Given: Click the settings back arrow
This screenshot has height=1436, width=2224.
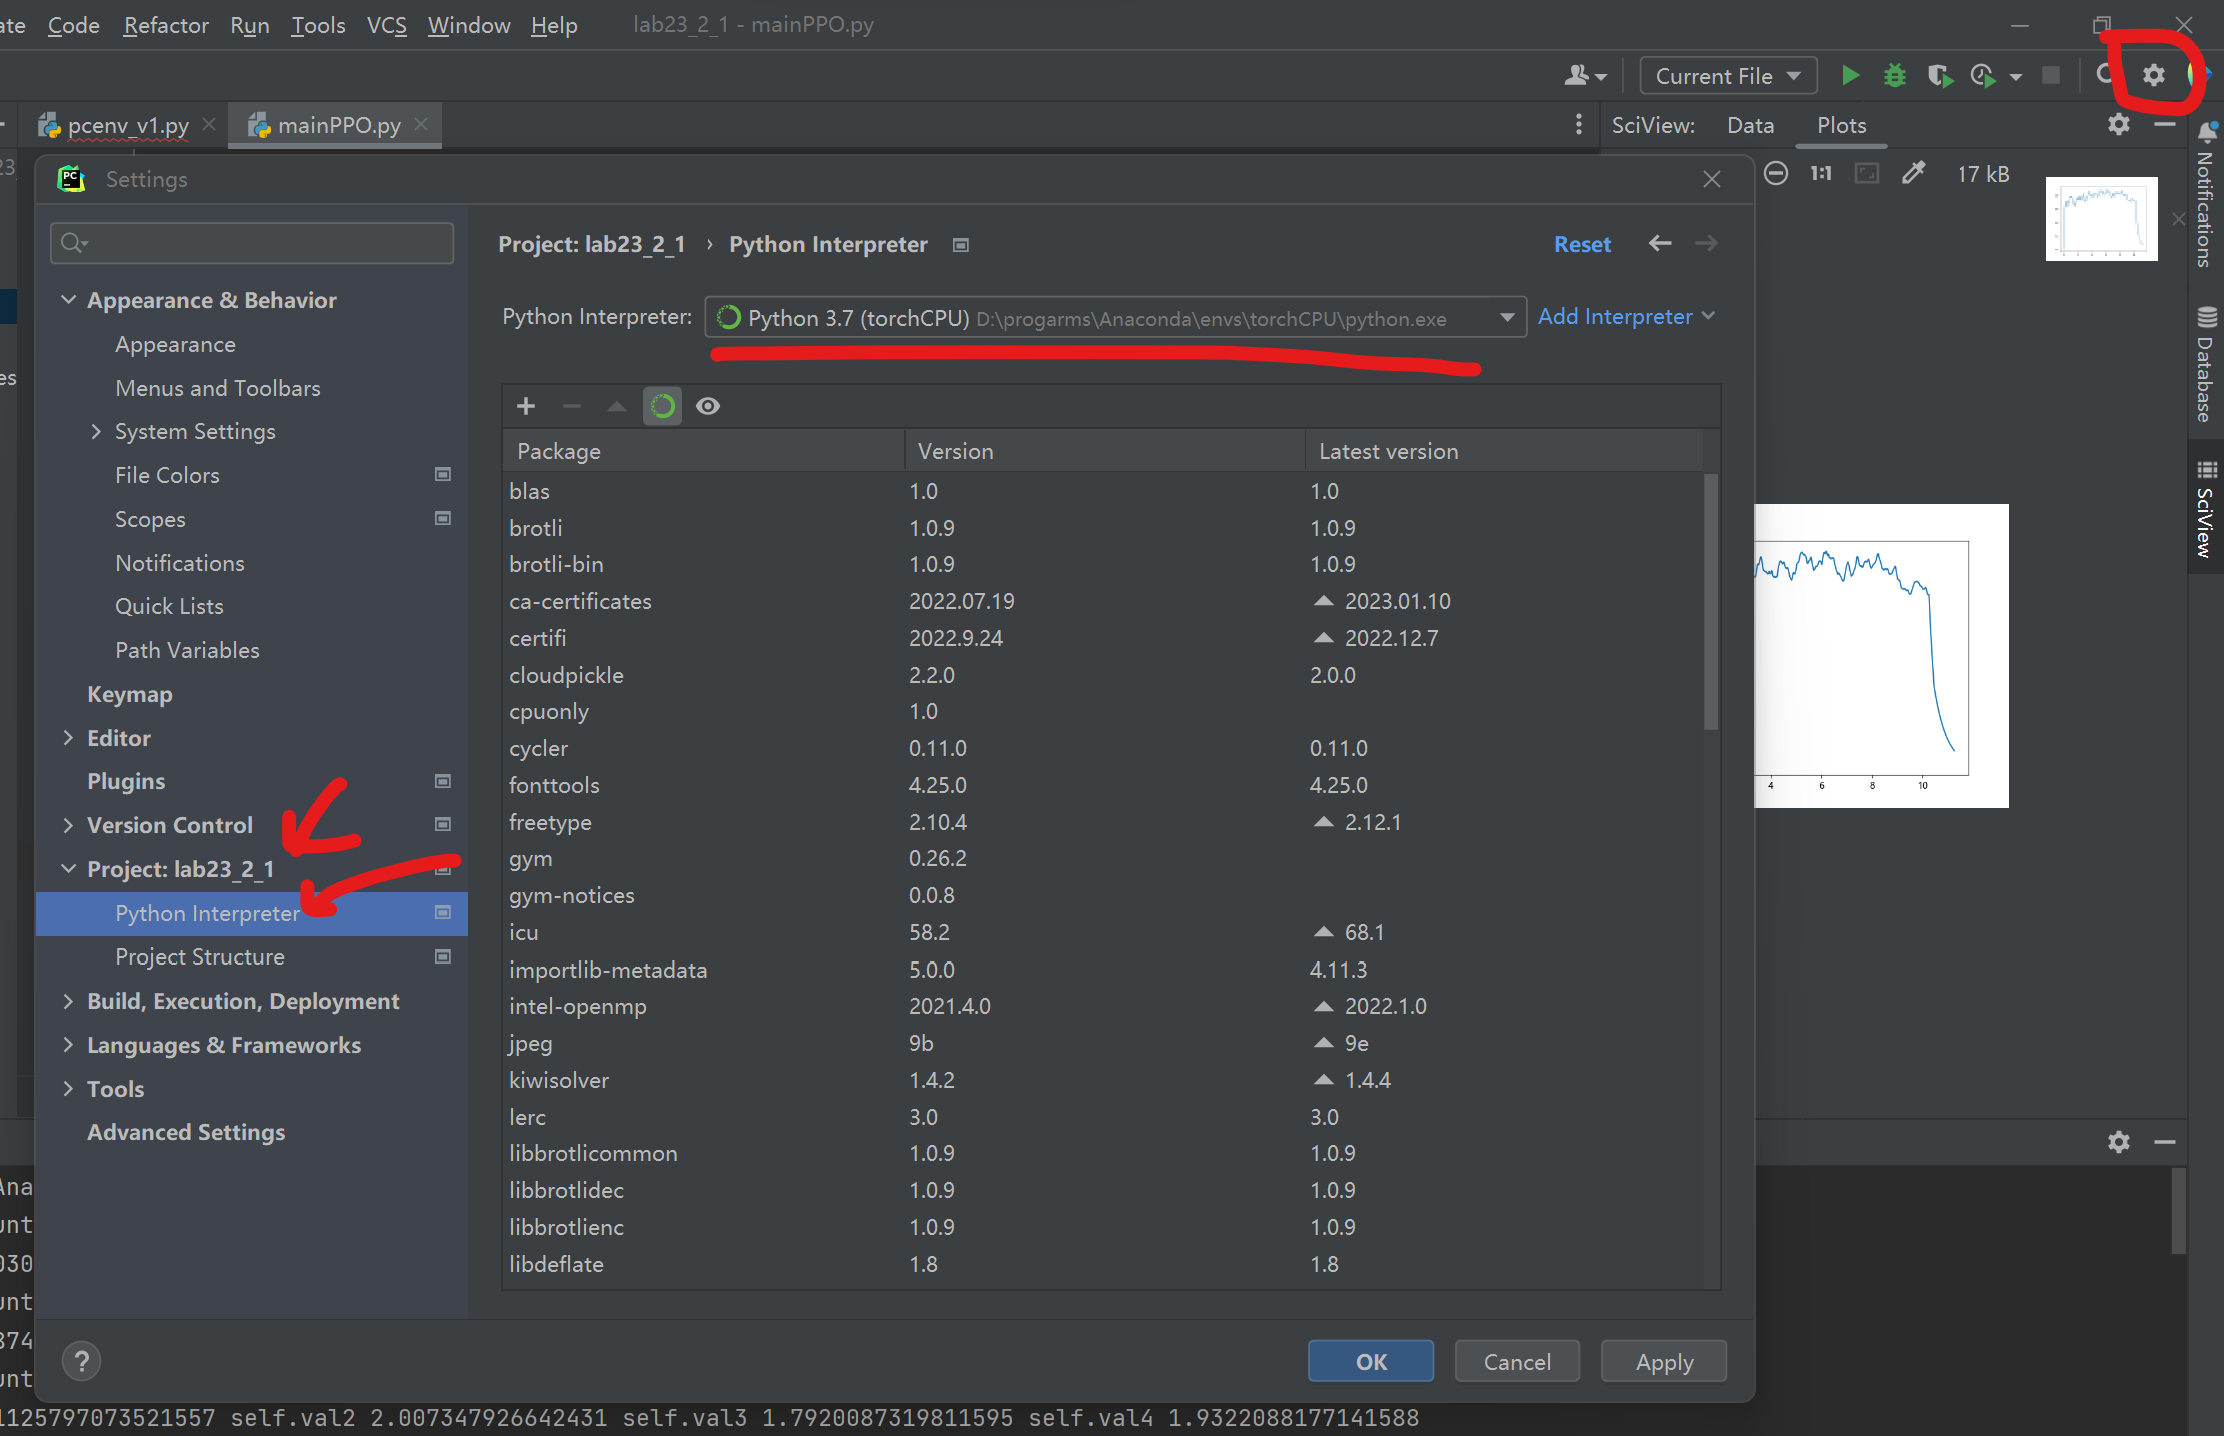Looking at the screenshot, I should click(x=1660, y=244).
